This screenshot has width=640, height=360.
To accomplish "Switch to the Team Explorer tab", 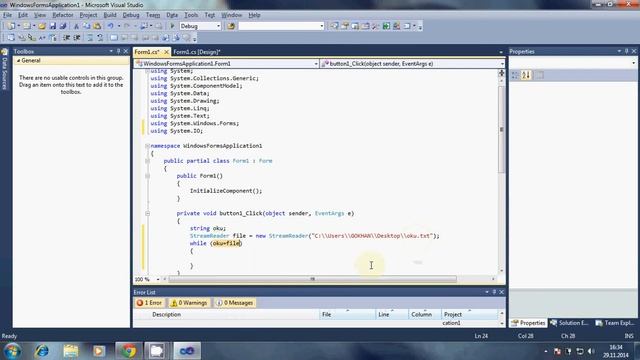I will (x=615, y=323).
